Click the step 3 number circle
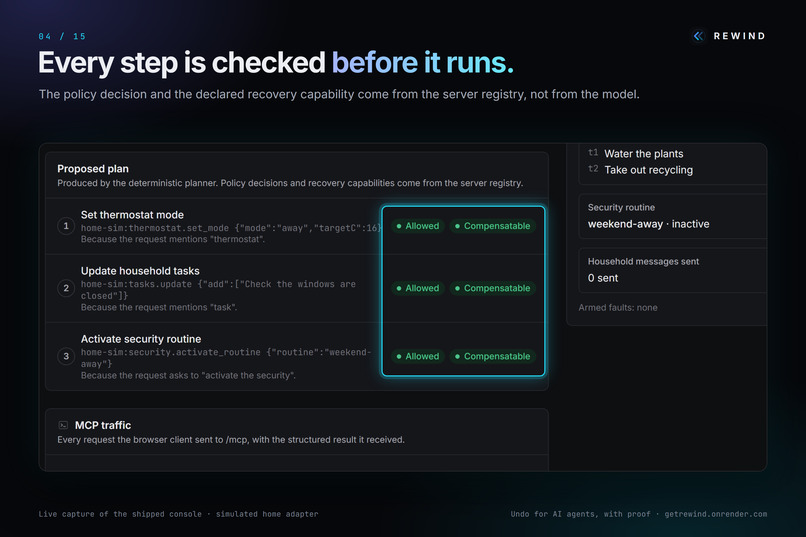 (x=66, y=356)
